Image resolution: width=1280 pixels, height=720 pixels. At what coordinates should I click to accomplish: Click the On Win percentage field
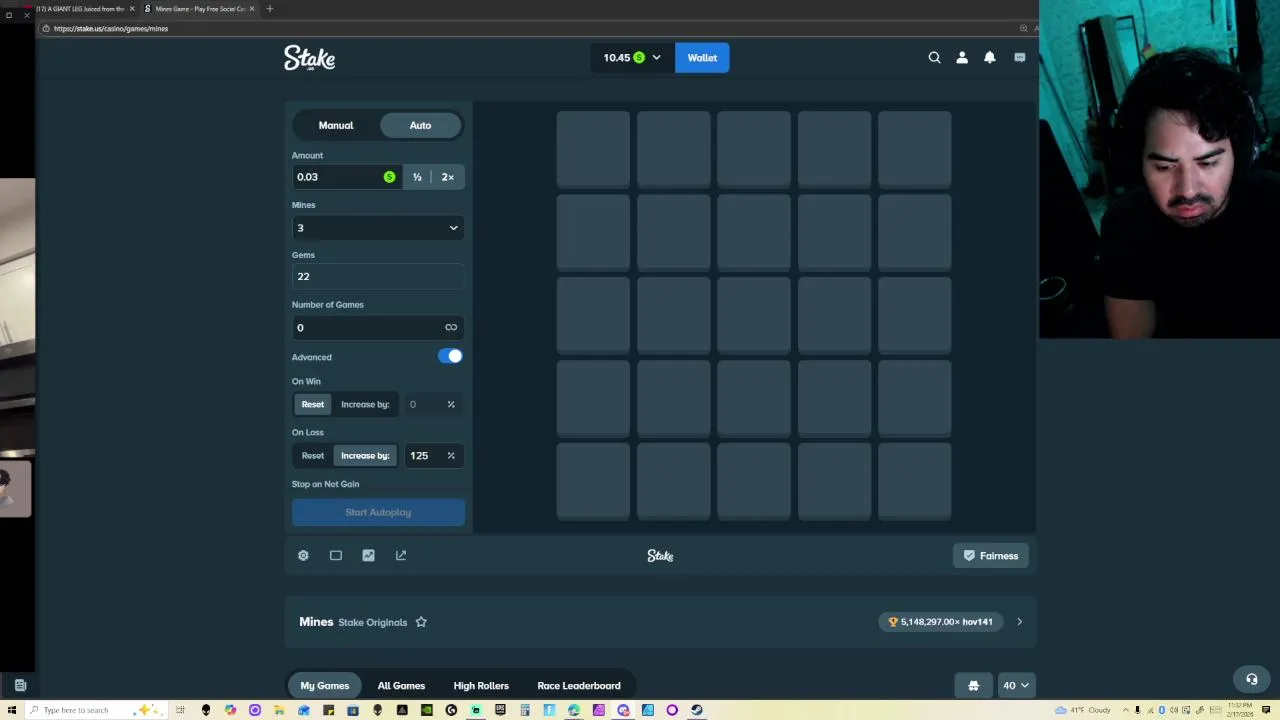click(433, 404)
